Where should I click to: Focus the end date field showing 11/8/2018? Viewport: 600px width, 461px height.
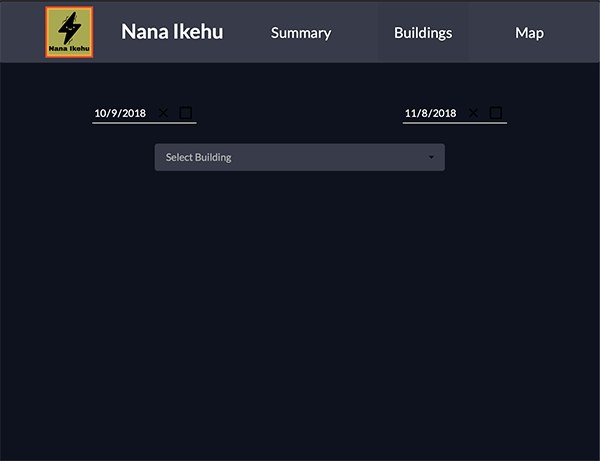pos(455,114)
